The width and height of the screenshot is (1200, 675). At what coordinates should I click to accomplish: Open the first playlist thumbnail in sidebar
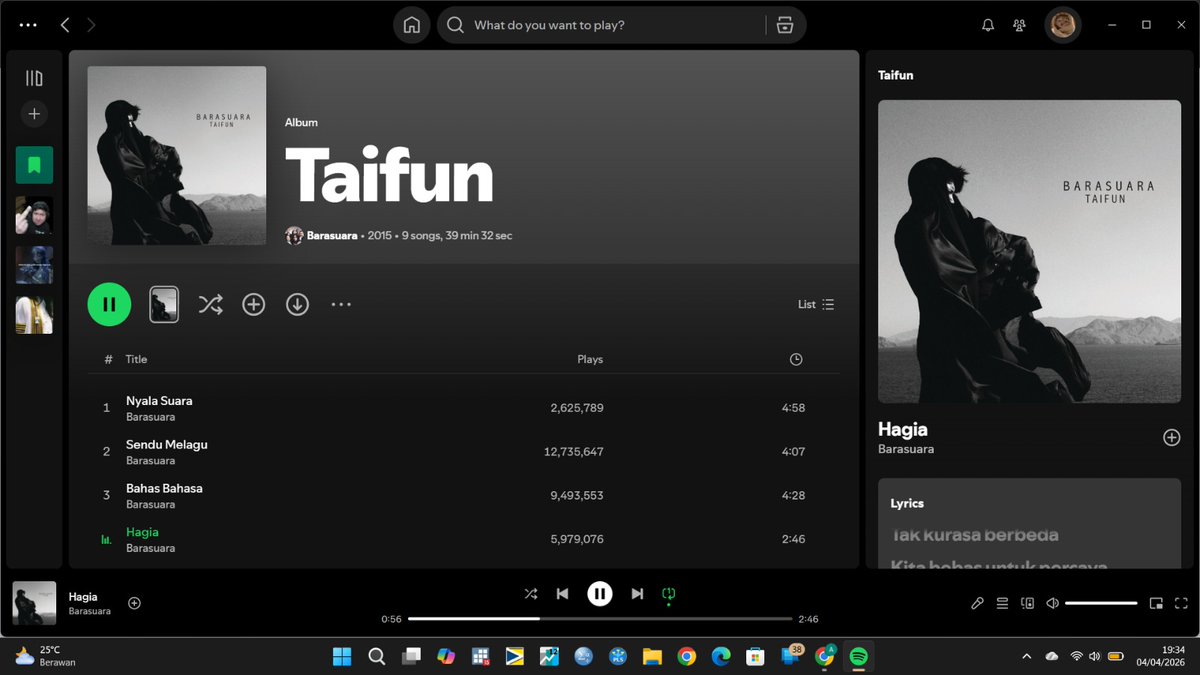[x=34, y=215]
